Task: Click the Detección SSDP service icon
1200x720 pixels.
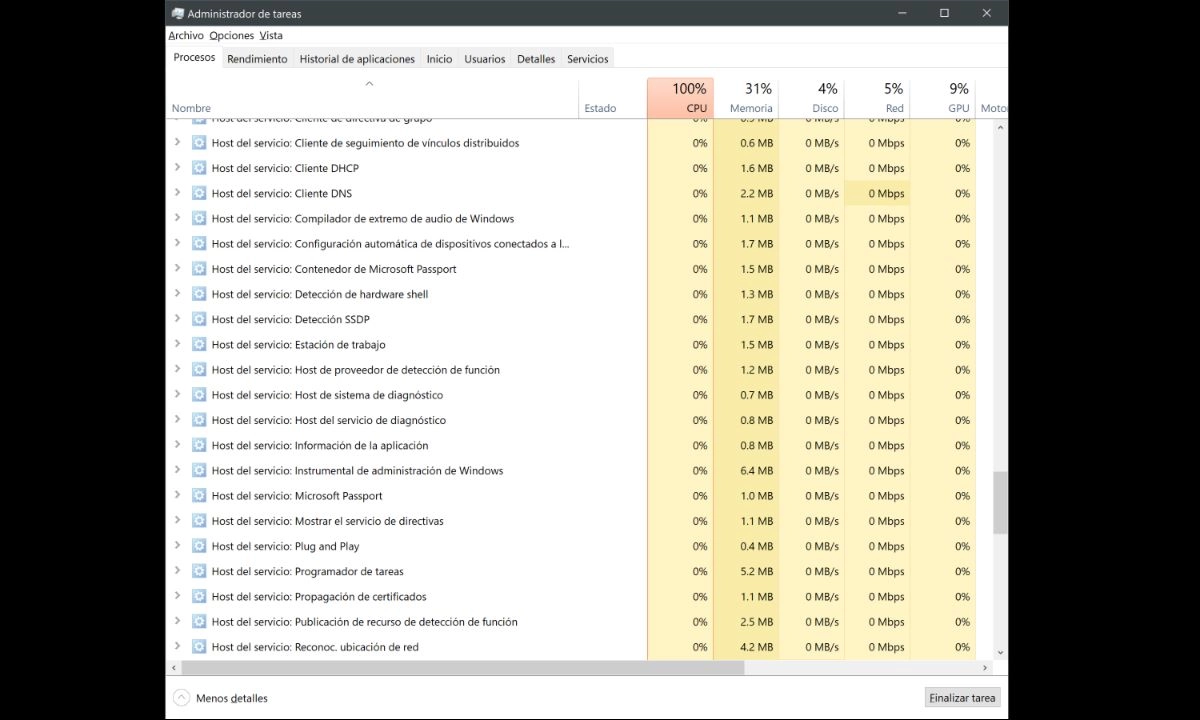Action: (199, 319)
